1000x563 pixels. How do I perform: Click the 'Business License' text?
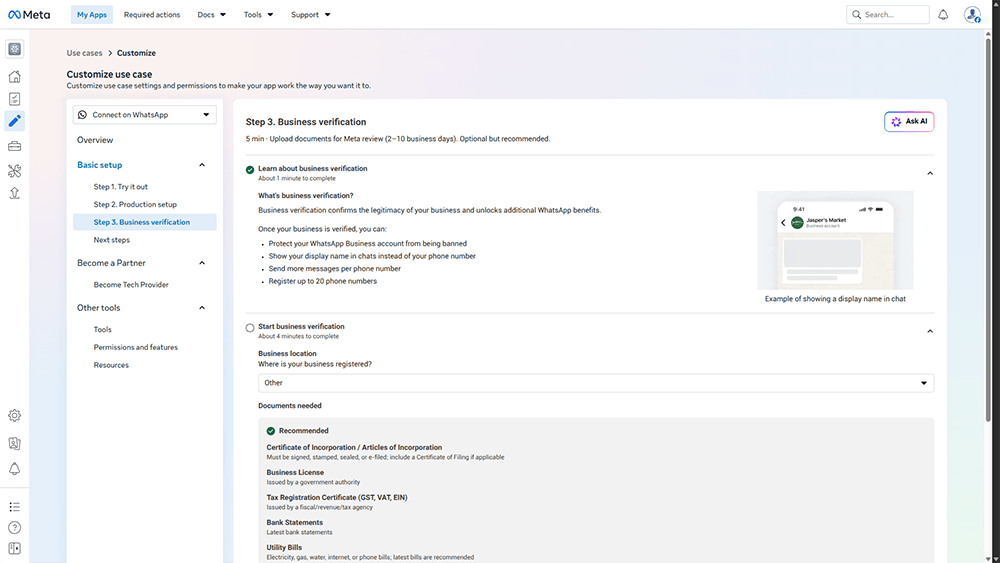click(x=295, y=472)
